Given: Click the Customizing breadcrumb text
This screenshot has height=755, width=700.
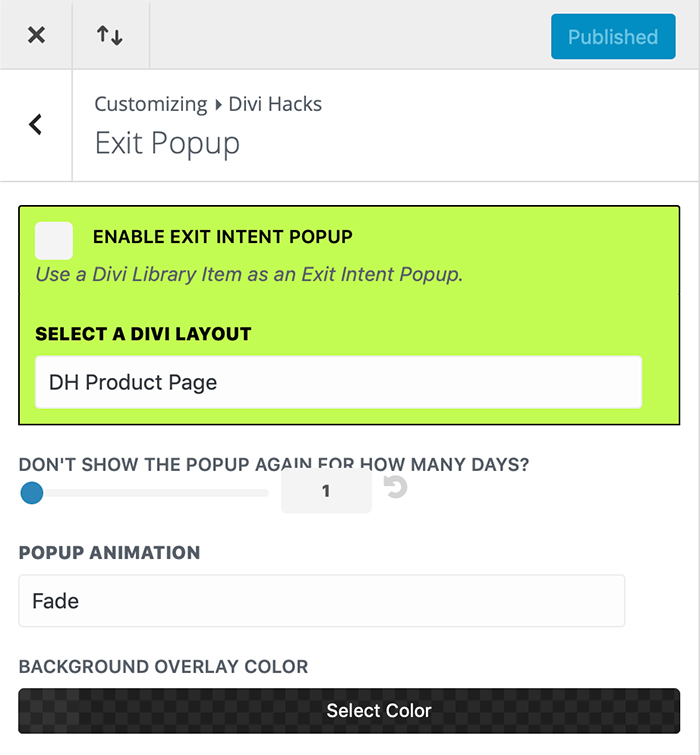Looking at the screenshot, I should 151,104.
